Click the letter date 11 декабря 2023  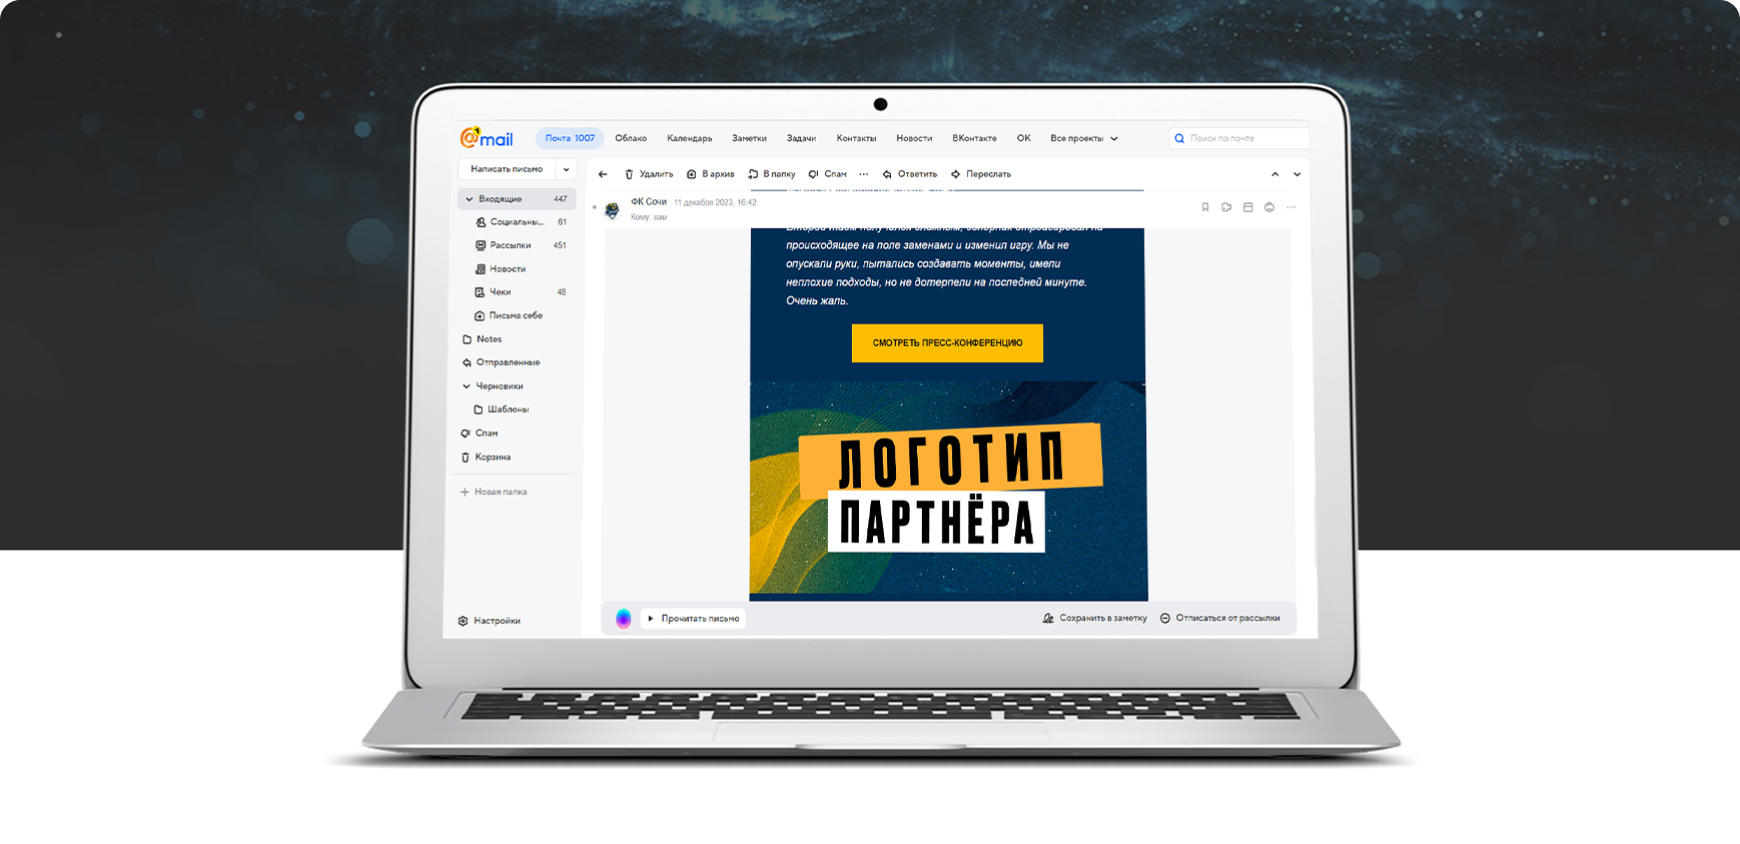tap(715, 202)
